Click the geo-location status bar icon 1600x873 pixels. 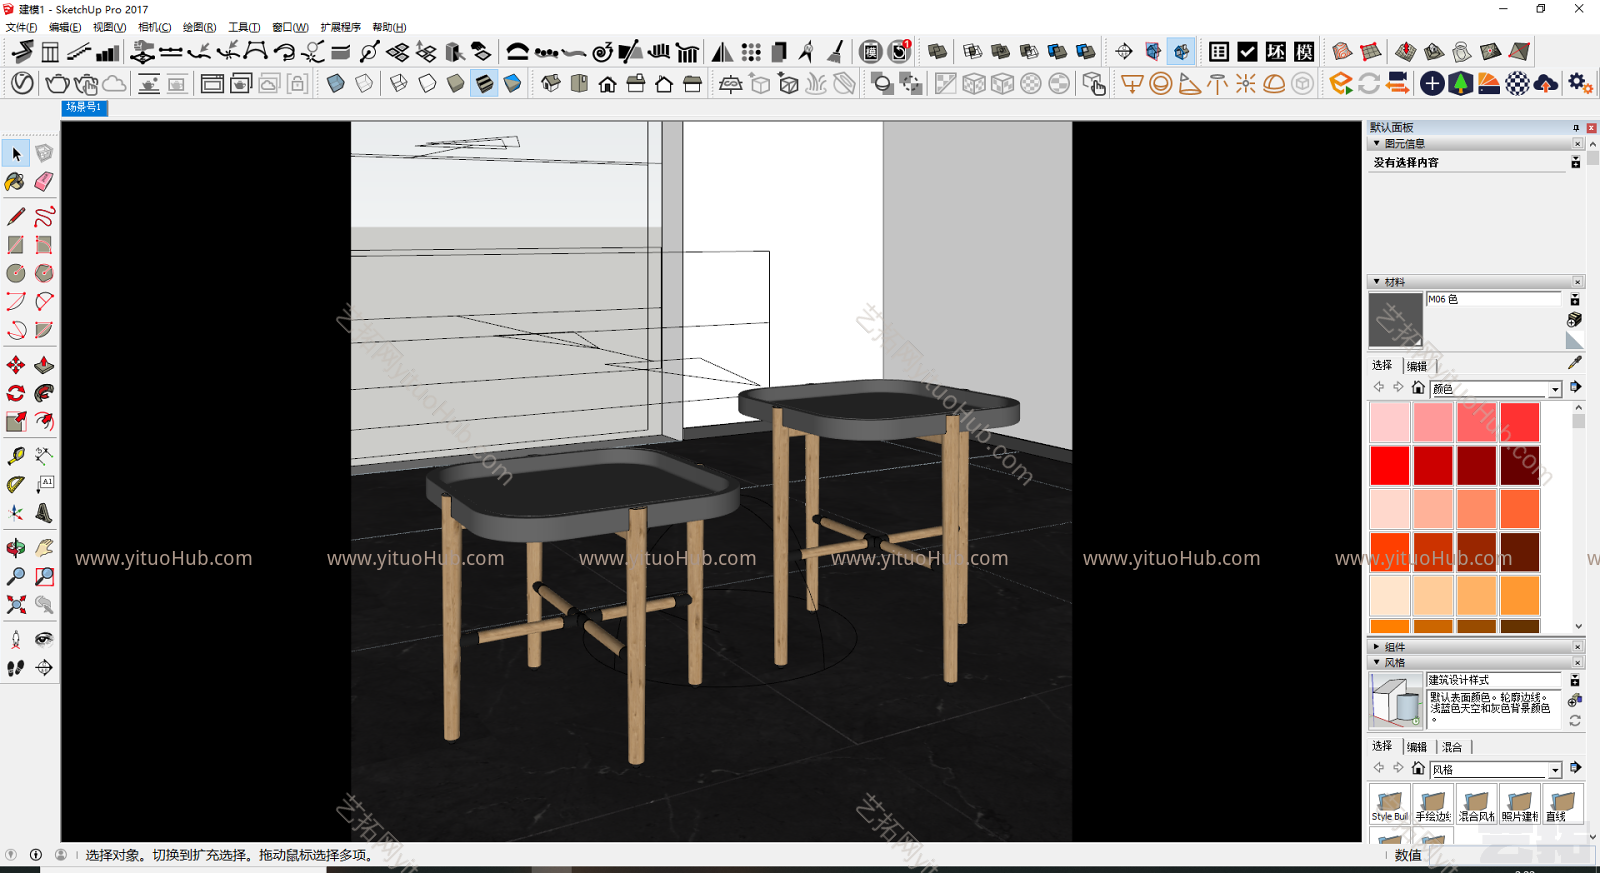point(11,855)
